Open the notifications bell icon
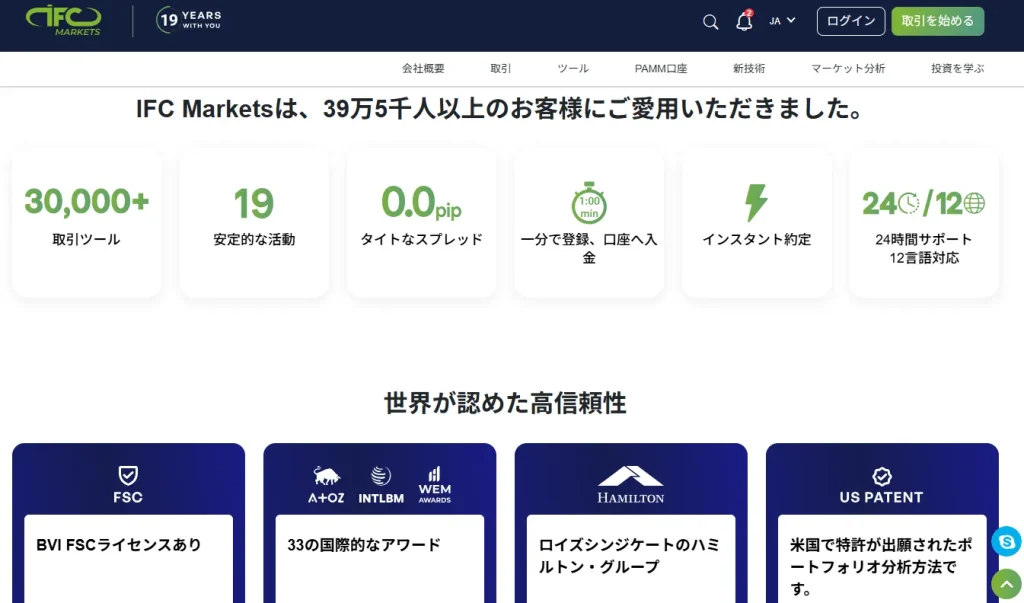 pos(744,21)
